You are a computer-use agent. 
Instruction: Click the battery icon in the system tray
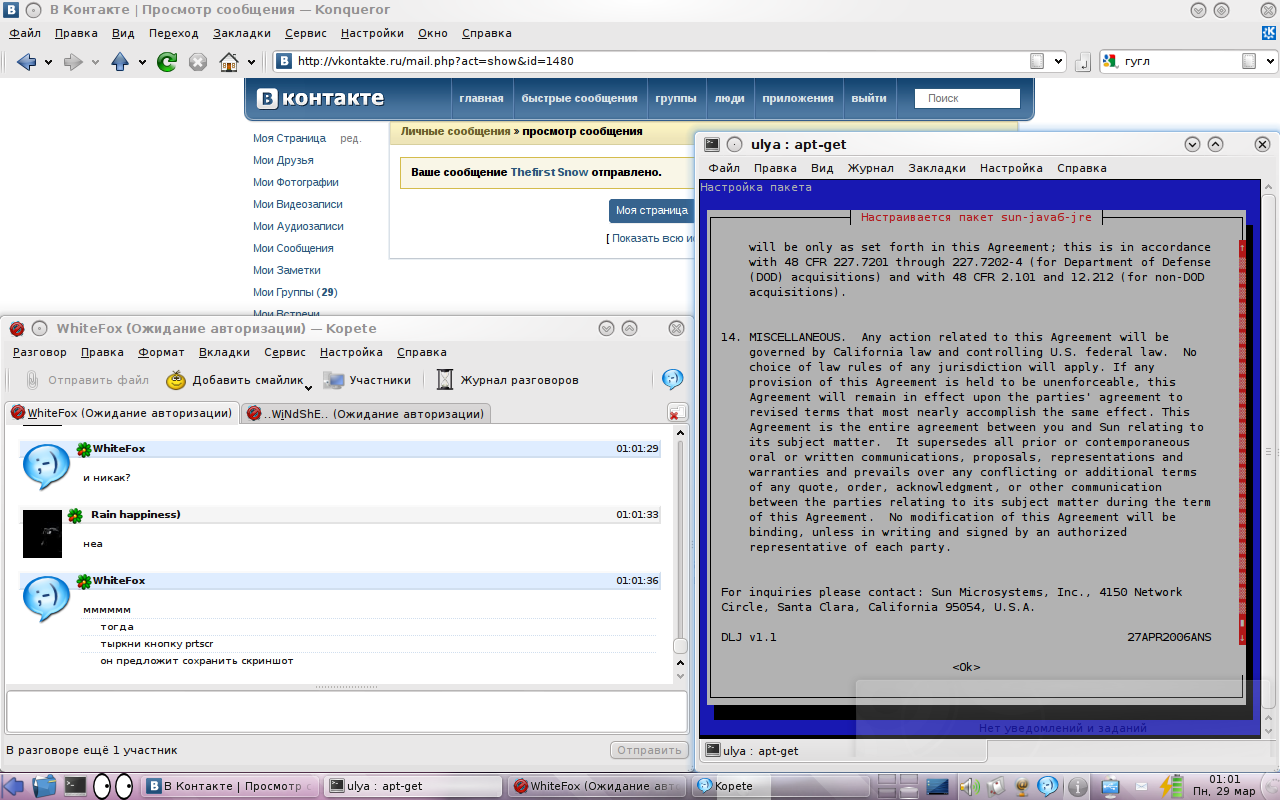(1170, 786)
